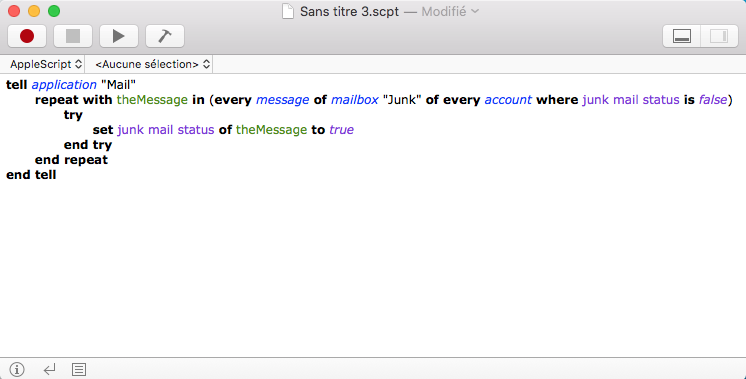The height and width of the screenshot is (379, 746).
Task: Click the word application in first line
Action: click(64, 85)
